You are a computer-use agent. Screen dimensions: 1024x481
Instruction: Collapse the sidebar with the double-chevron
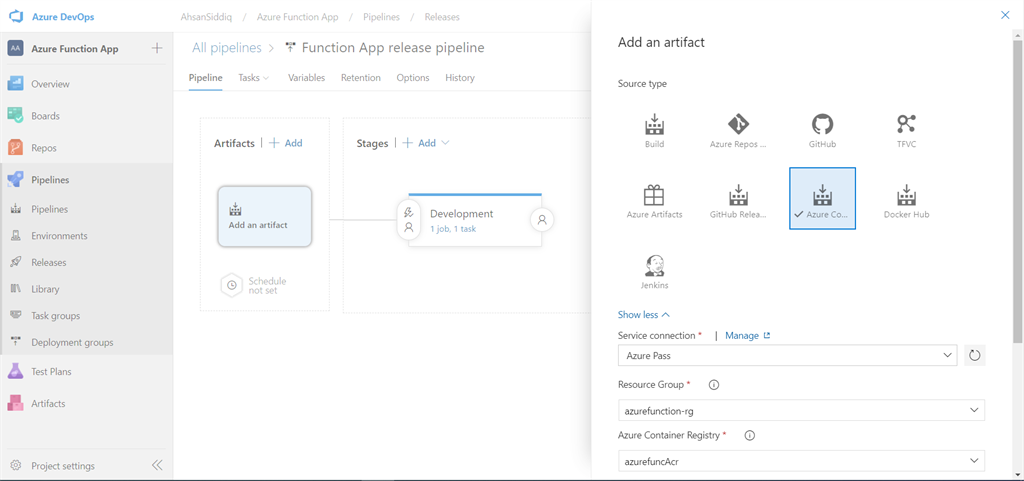(x=157, y=466)
